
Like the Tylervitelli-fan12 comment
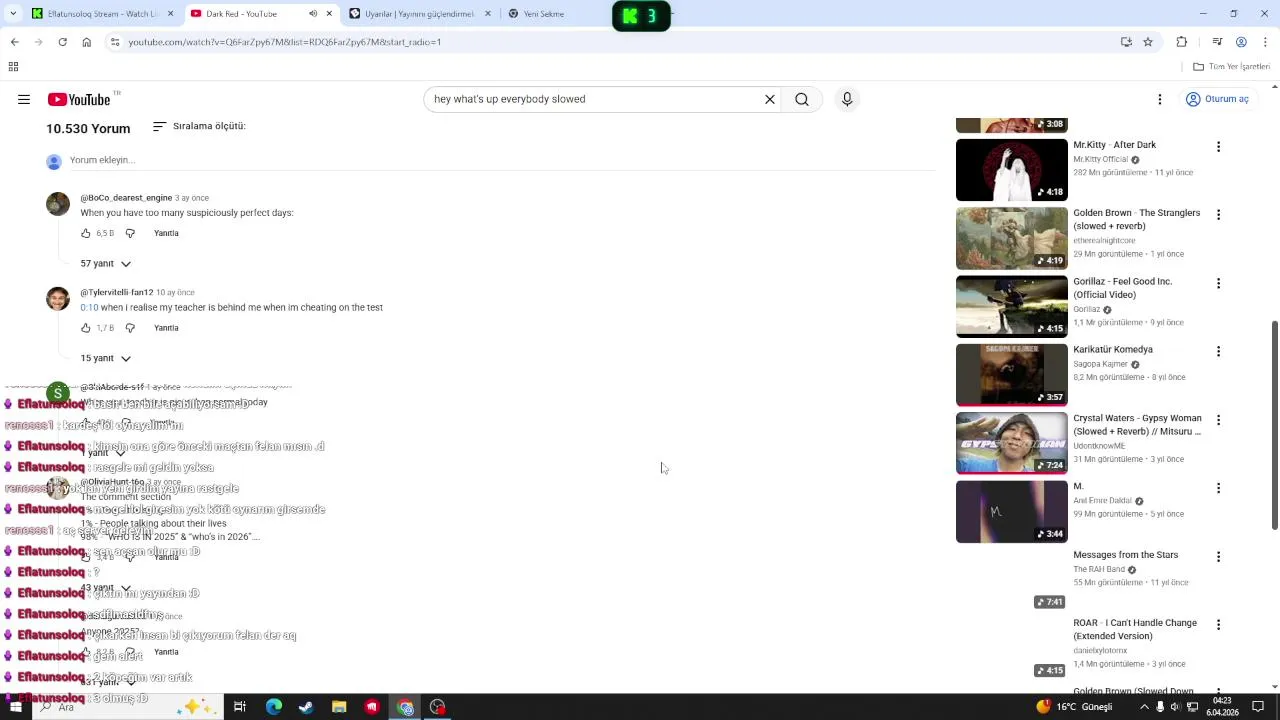[x=86, y=328]
